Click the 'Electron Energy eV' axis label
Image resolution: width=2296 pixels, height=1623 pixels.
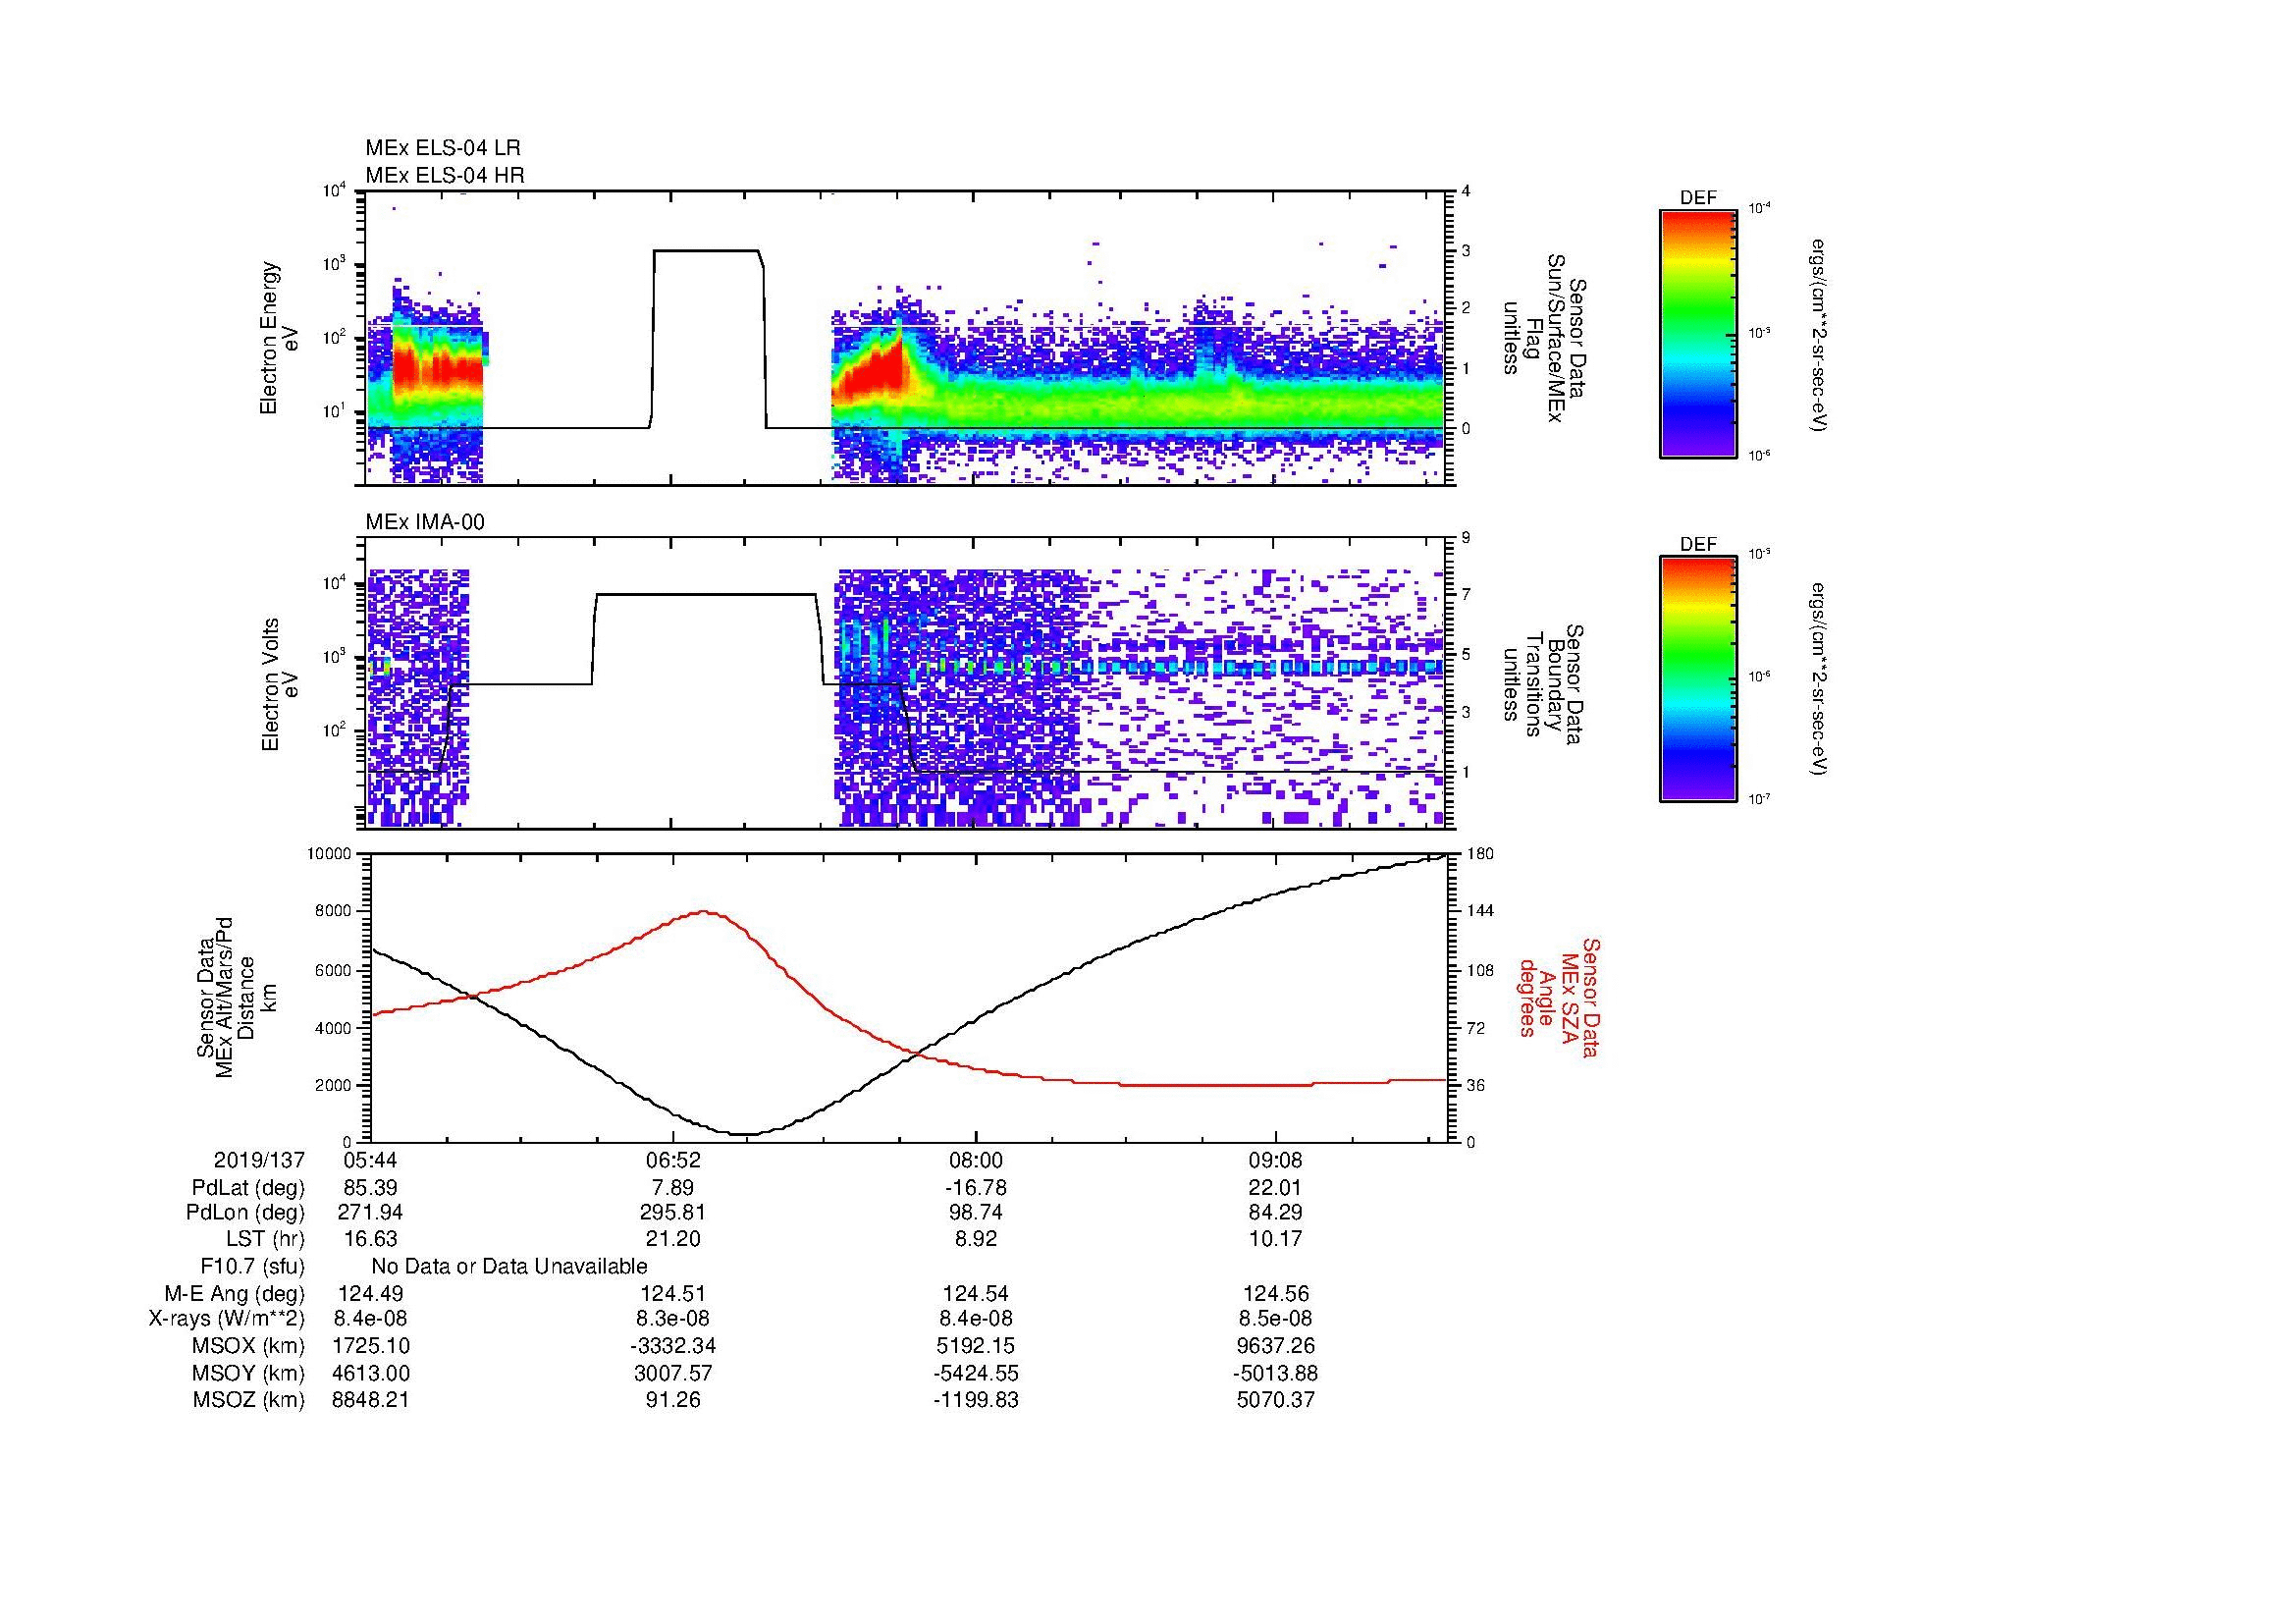point(279,338)
